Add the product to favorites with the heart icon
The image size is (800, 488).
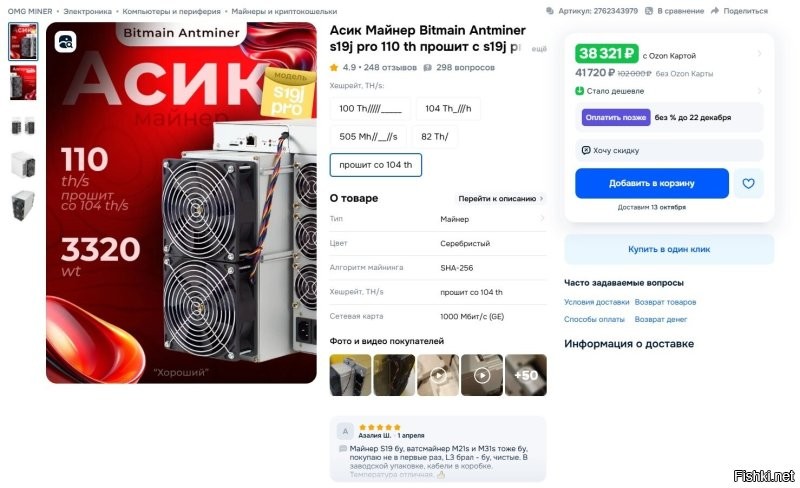click(748, 184)
